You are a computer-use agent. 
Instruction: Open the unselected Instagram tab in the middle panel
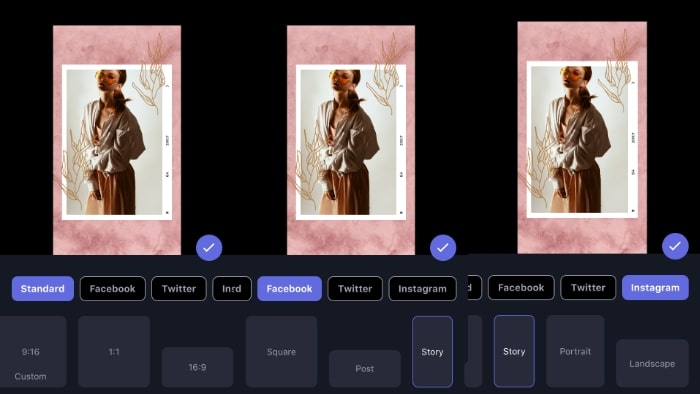click(x=422, y=289)
